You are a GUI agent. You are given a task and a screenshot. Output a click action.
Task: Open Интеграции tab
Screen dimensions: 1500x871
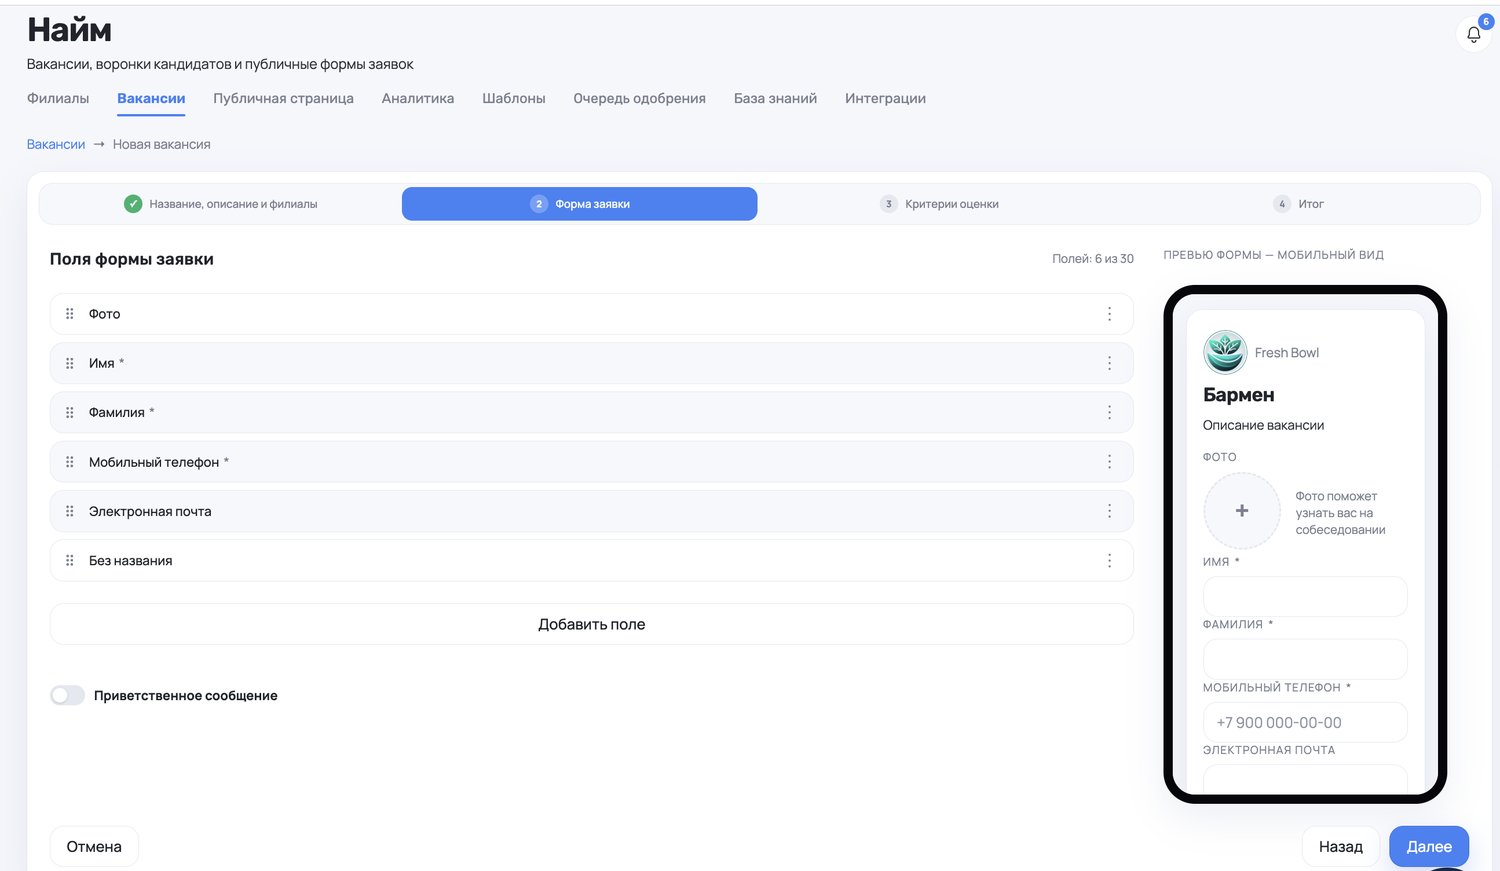coord(885,98)
